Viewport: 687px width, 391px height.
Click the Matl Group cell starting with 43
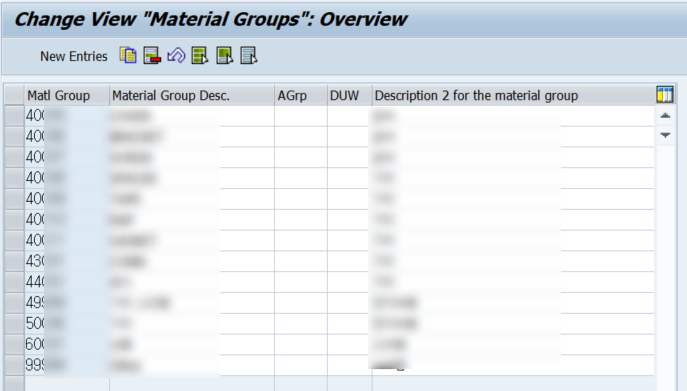click(x=67, y=261)
